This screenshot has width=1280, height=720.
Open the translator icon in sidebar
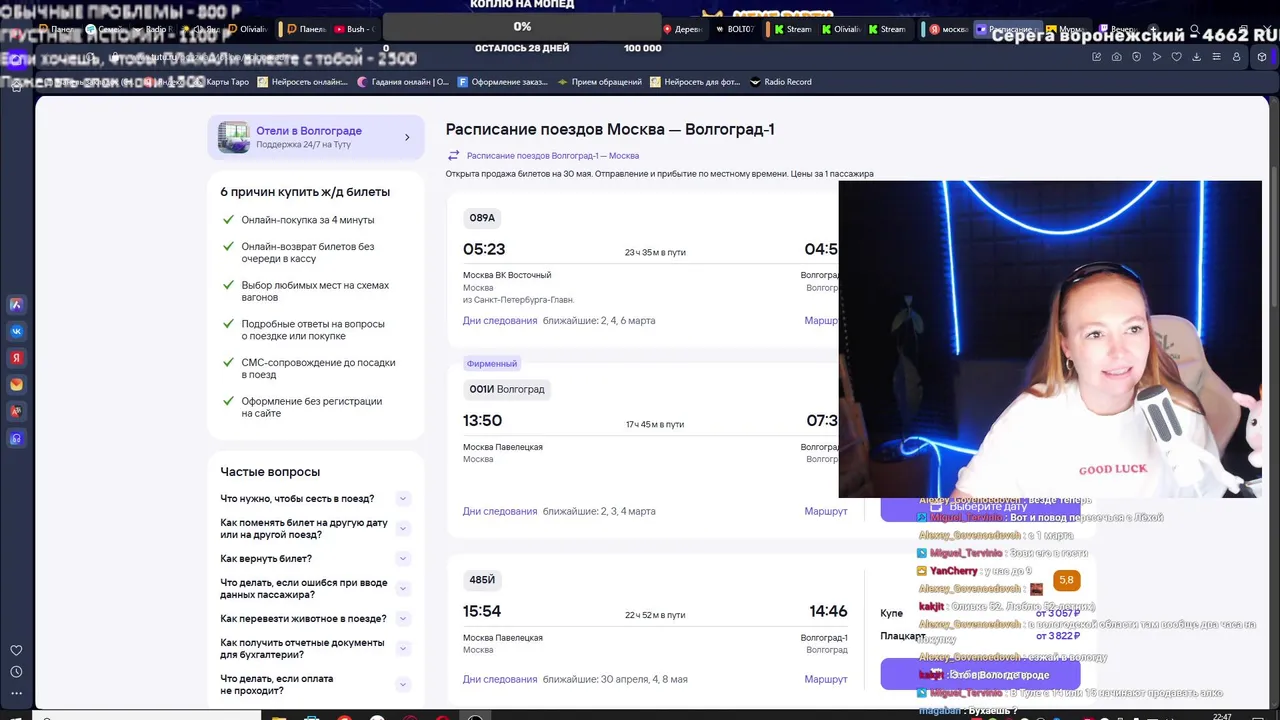point(16,411)
